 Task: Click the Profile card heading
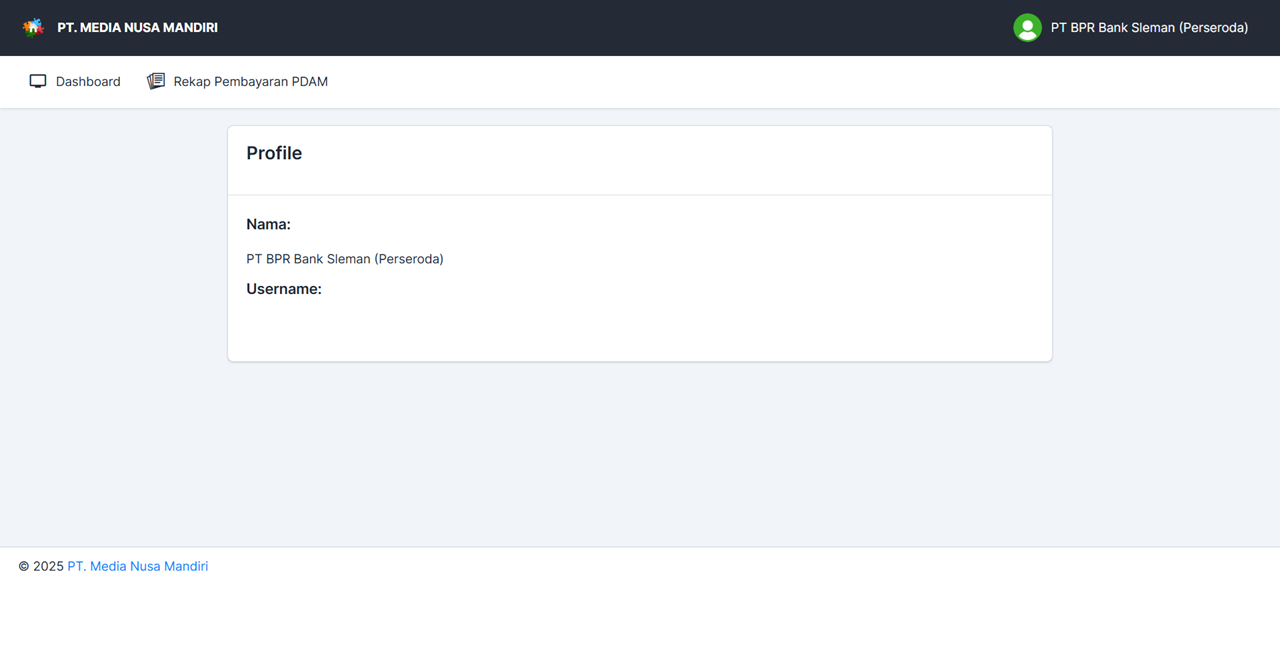(274, 153)
